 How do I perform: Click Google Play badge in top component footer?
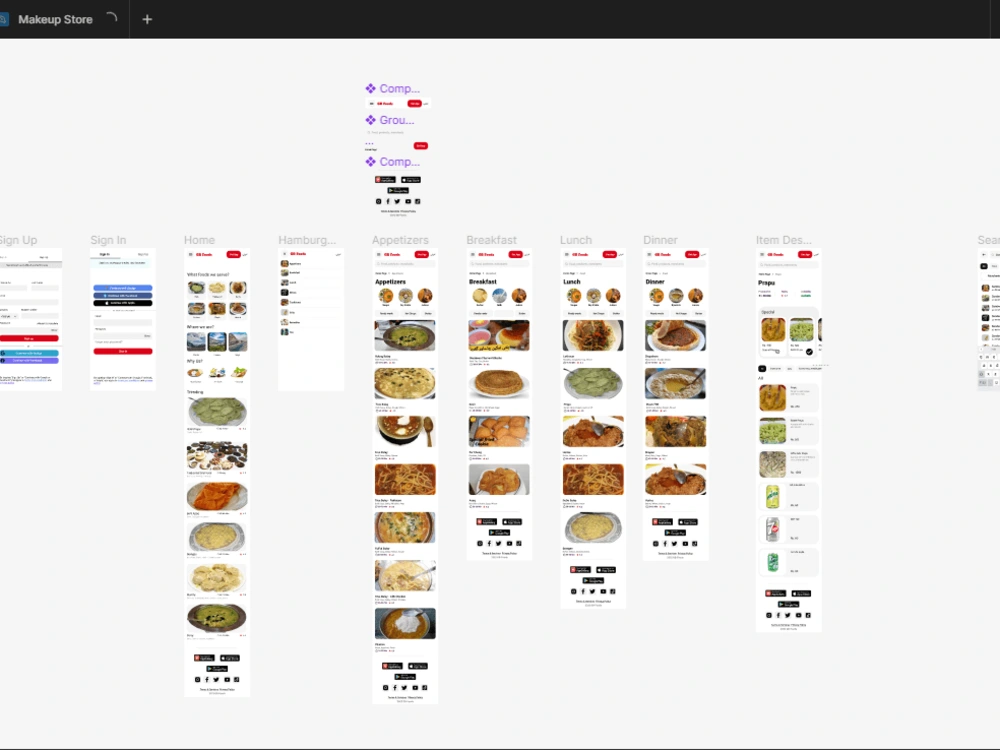click(398, 190)
